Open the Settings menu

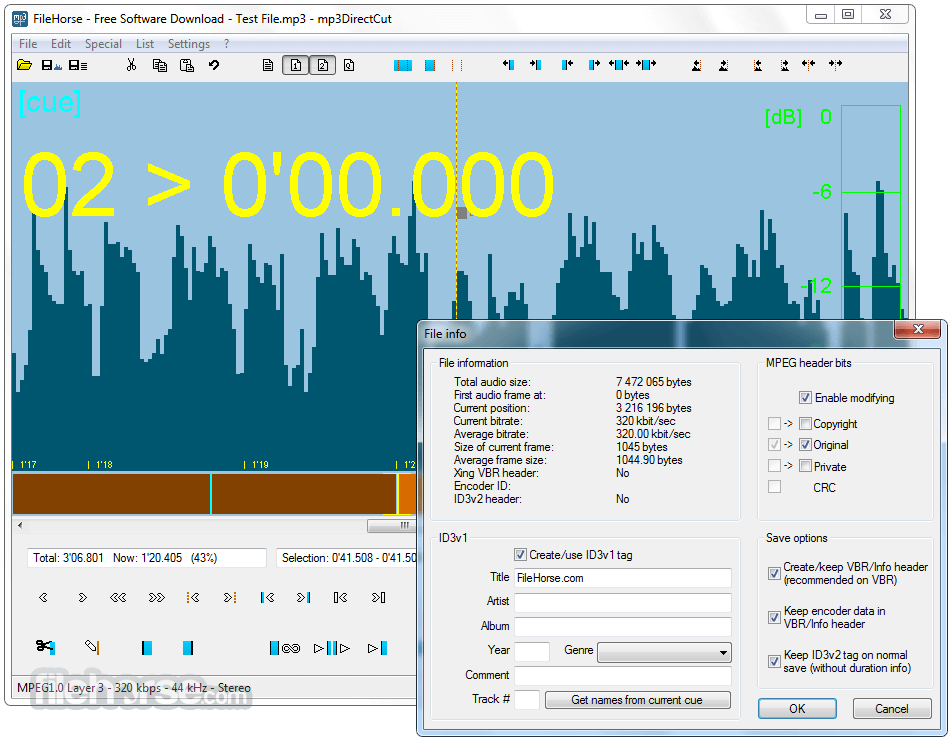[189, 44]
